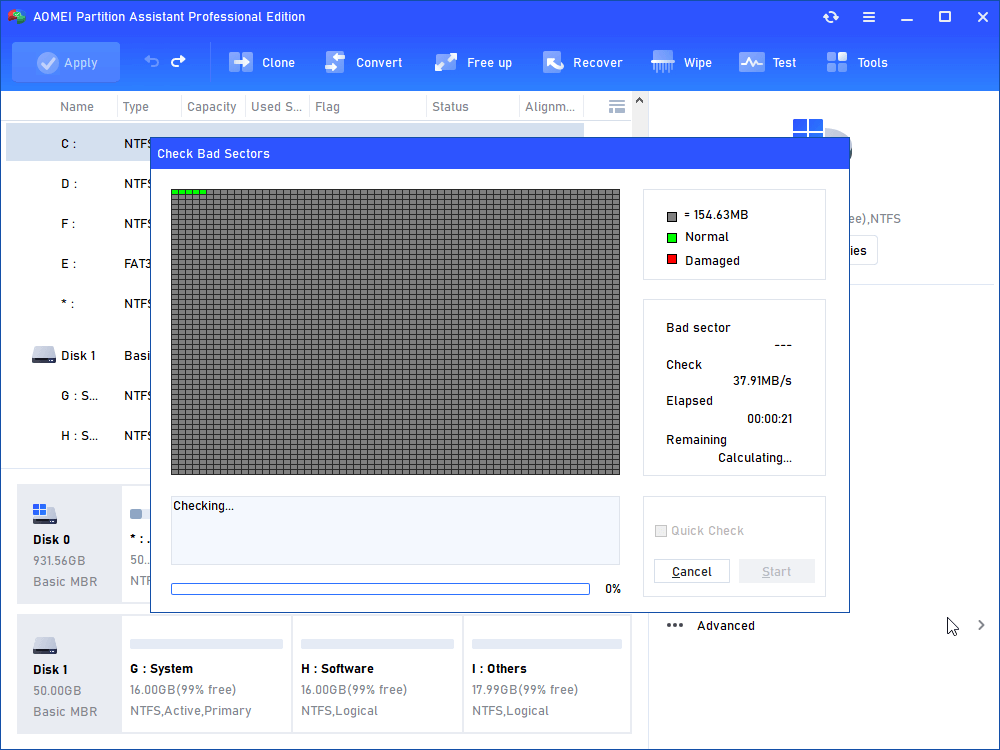Cancel the bad sector check

(692, 571)
